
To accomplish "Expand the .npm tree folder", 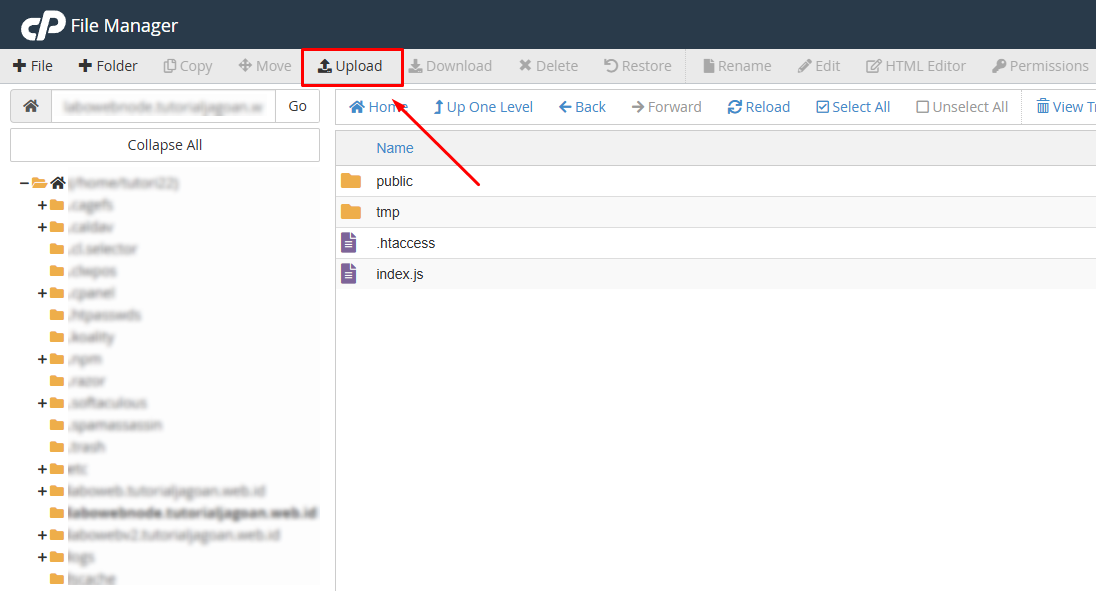I will click(42, 359).
